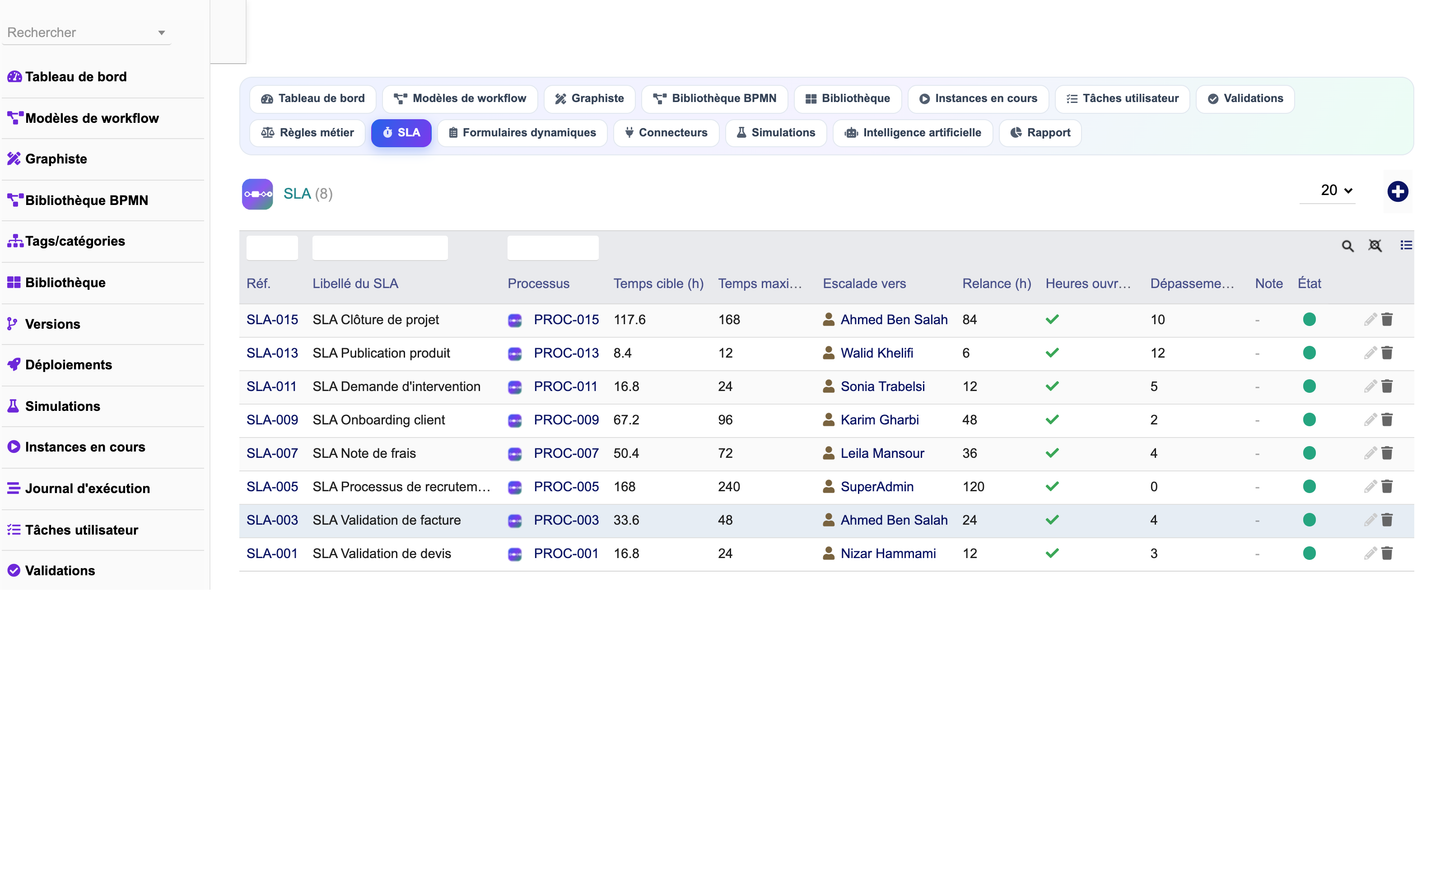Toggle Heures ouvrées checkmark for SLA-005
The image size is (1445, 894).
click(x=1052, y=487)
